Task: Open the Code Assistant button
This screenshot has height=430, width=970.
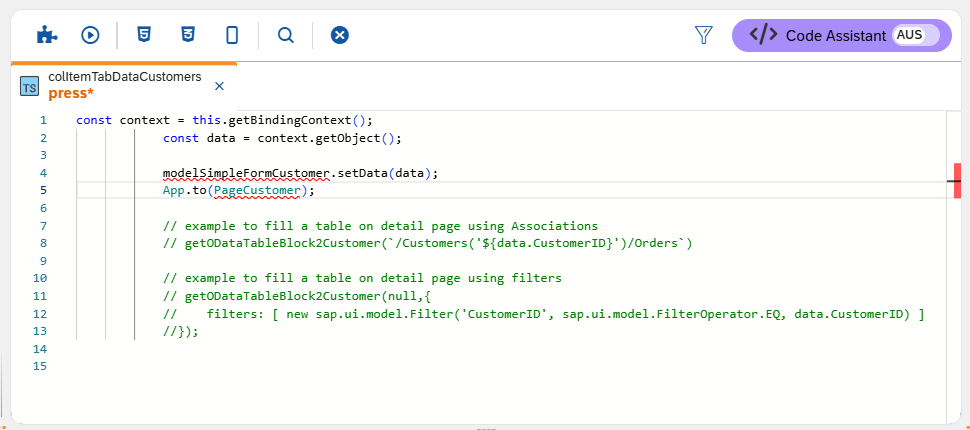Action: (841, 35)
